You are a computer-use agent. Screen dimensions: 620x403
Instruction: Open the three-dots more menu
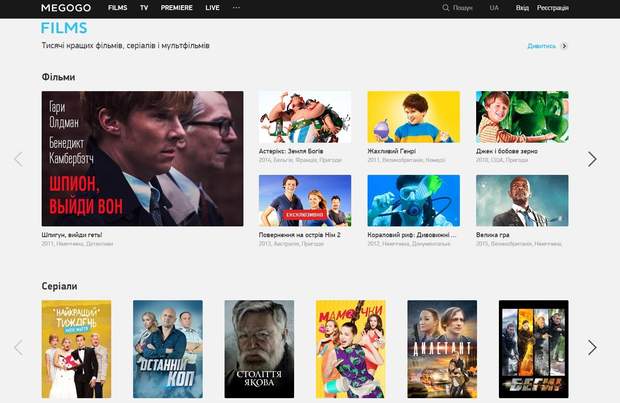point(236,7)
